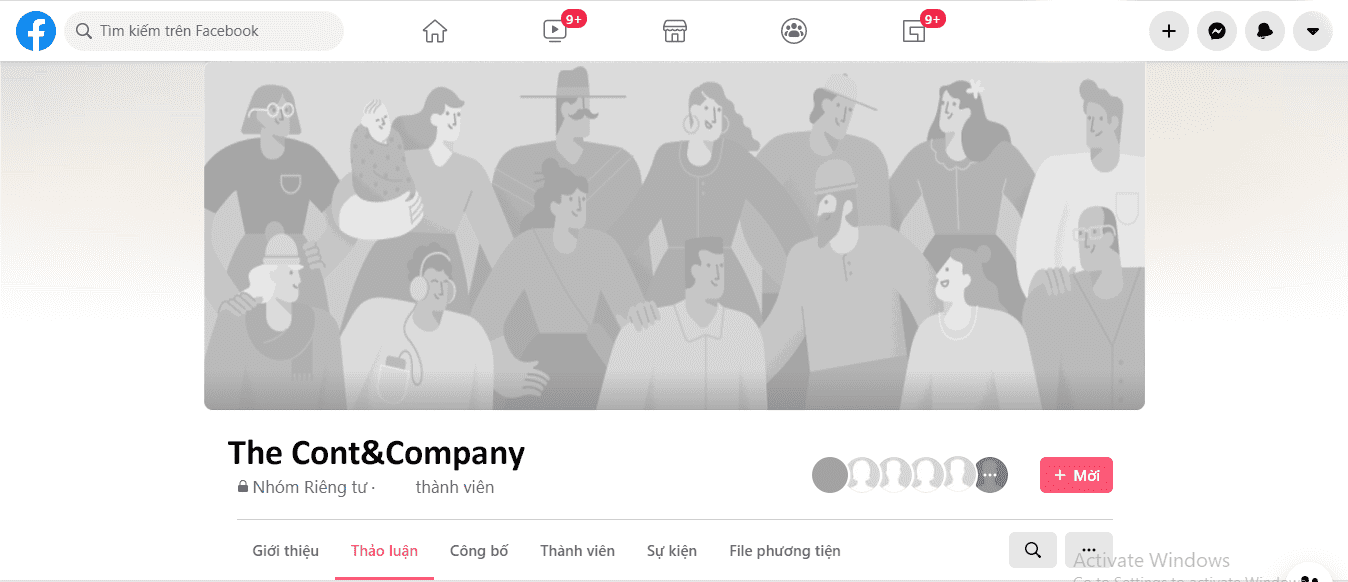This screenshot has width=1348, height=582.
Task: Click the plus Create icon
Action: 1168,31
